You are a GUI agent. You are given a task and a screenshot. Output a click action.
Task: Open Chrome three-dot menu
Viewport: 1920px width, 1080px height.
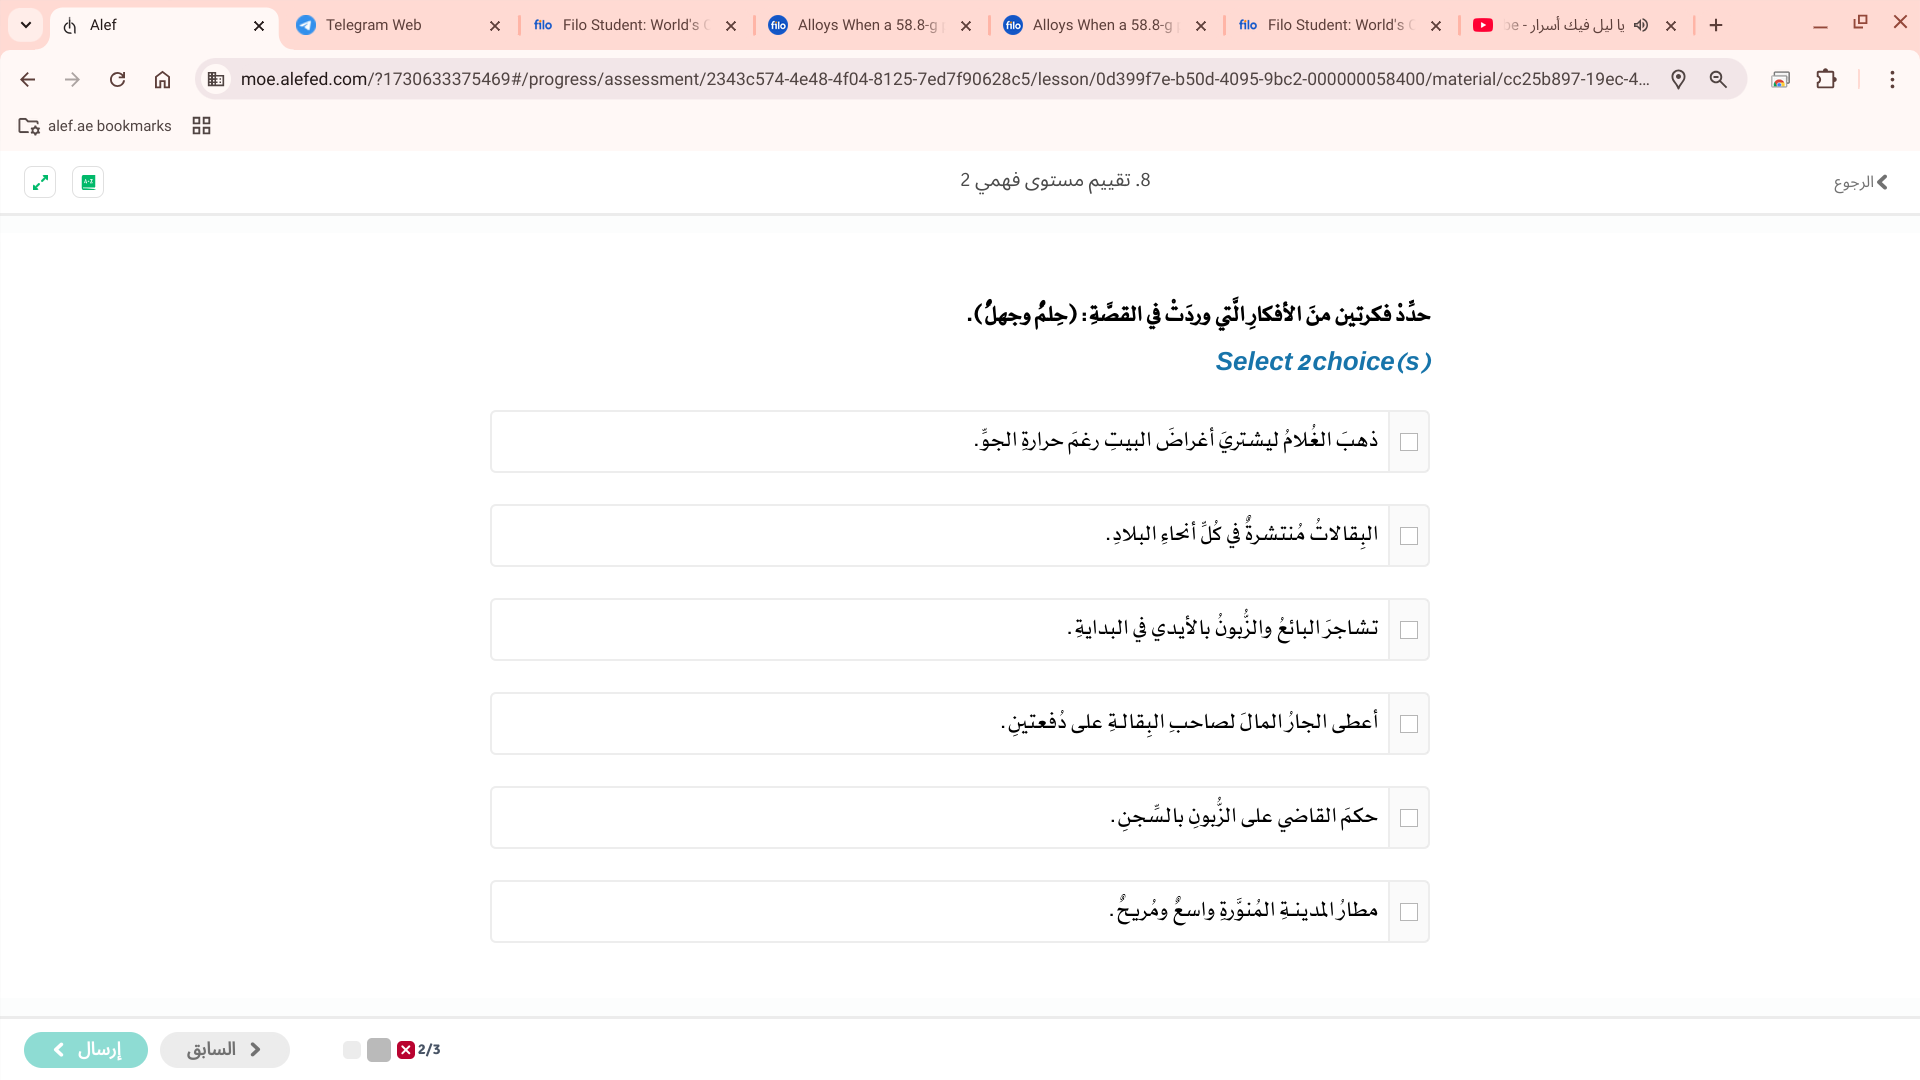coord(1892,79)
